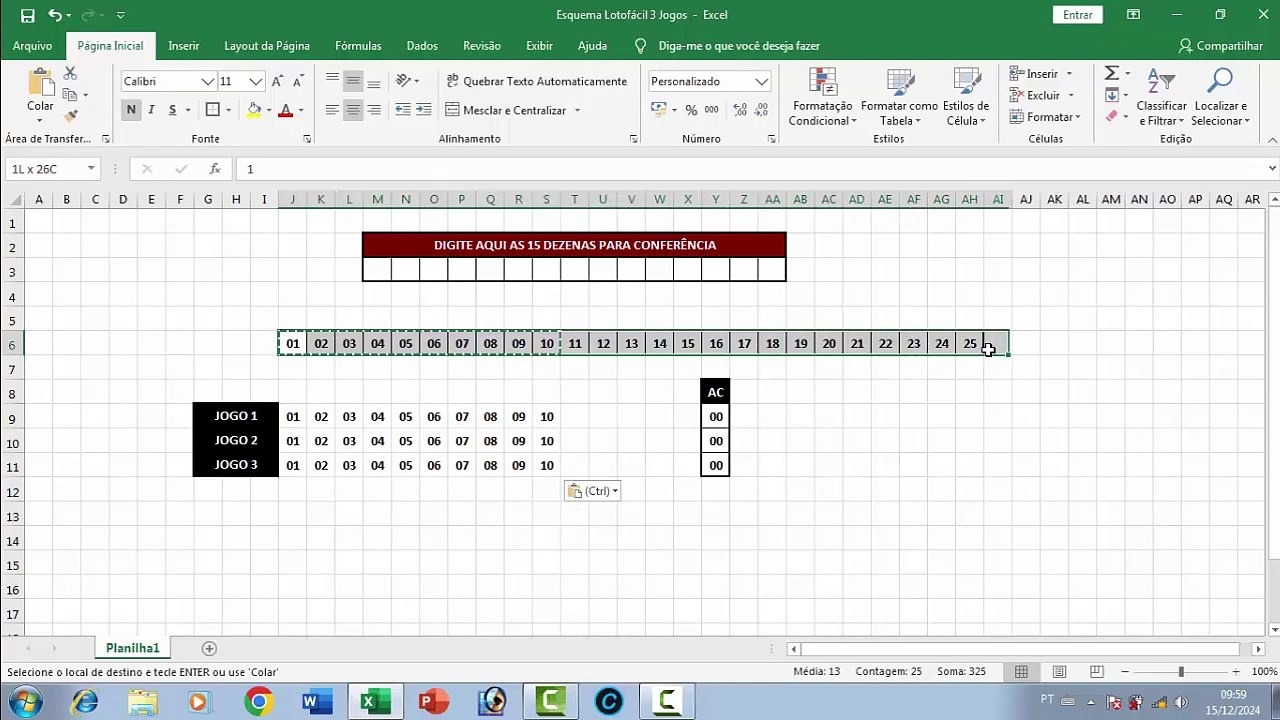
Task: Expand the Name Box dropdown arrow
Action: (x=91, y=169)
